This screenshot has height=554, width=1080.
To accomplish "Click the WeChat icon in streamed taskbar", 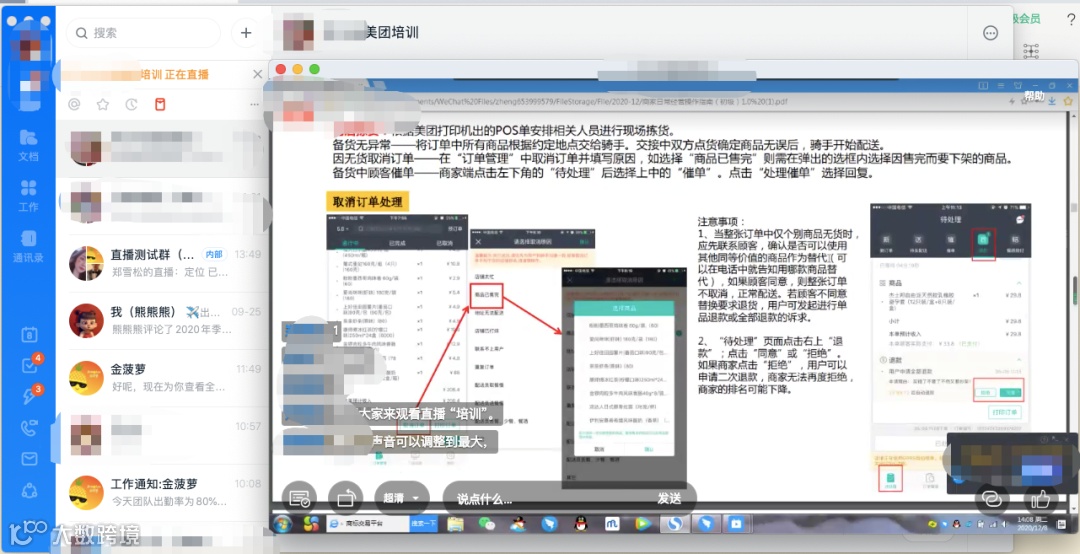I will coord(487,524).
